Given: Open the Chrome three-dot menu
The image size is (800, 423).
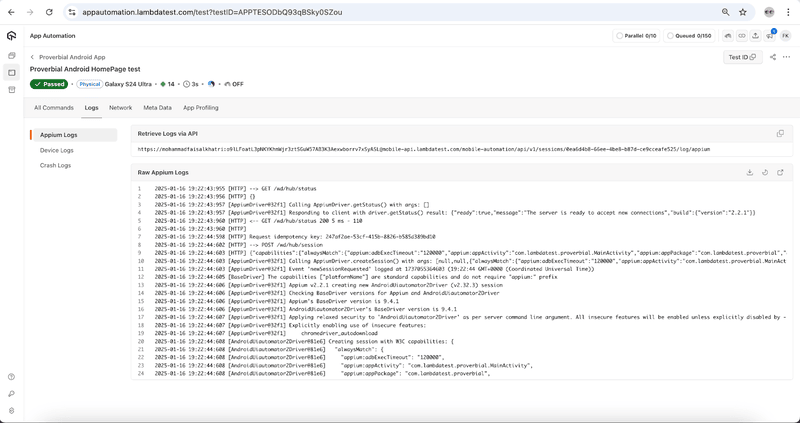Looking at the screenshot, I should 788,12.
